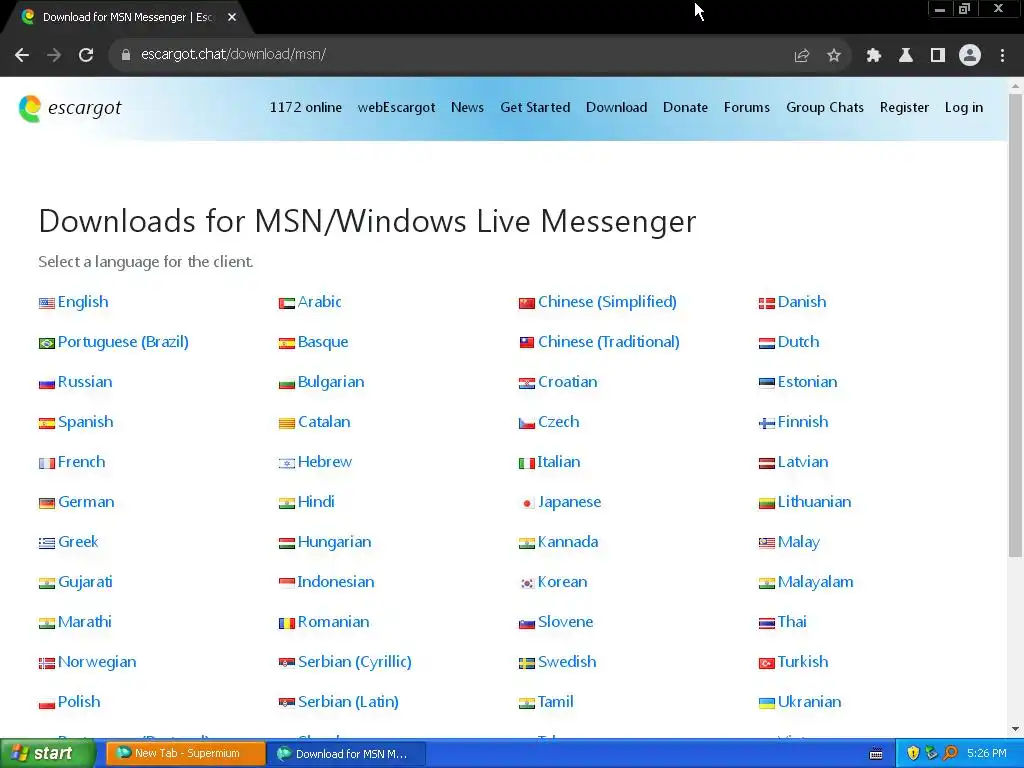Image resolution: width=1024 pixels, height=768 pixels.
Task: Open the Windows start button
Action: pos(48,754)
